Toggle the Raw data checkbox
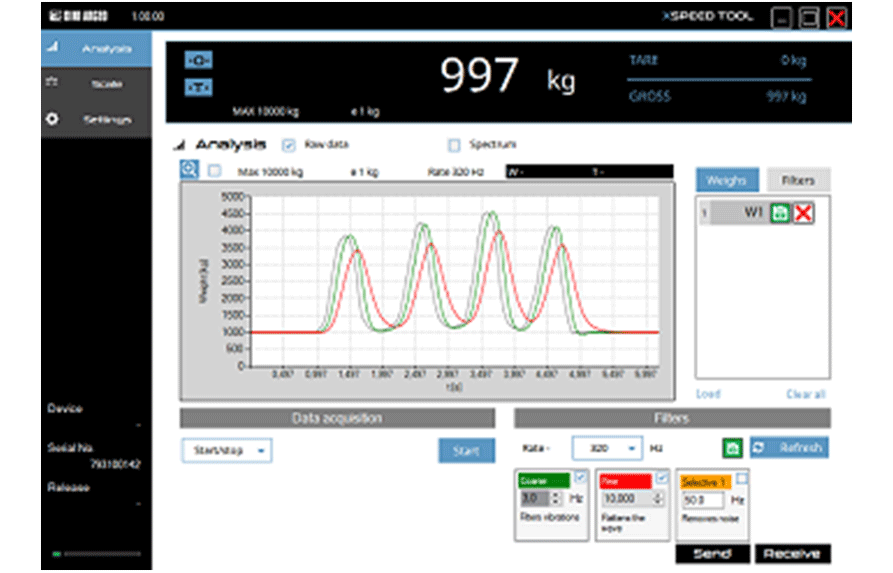Image resolution: width=893 pixels, height=573 pixels. 289,144
